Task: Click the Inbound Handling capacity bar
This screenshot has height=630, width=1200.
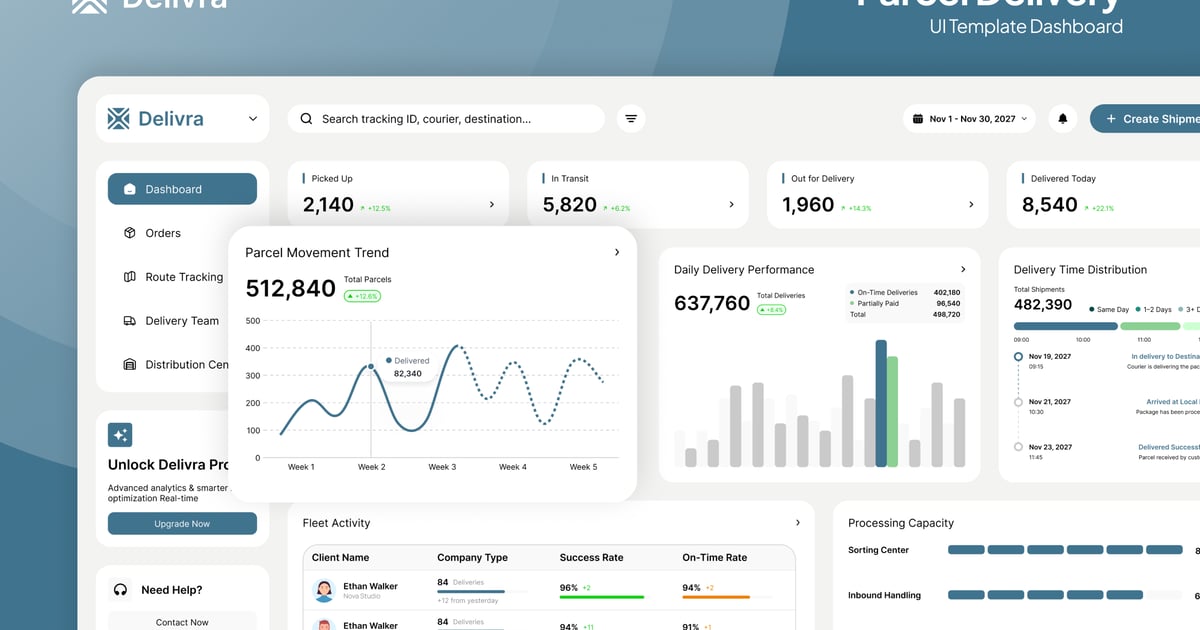Action: click(x=1065, y=595)
